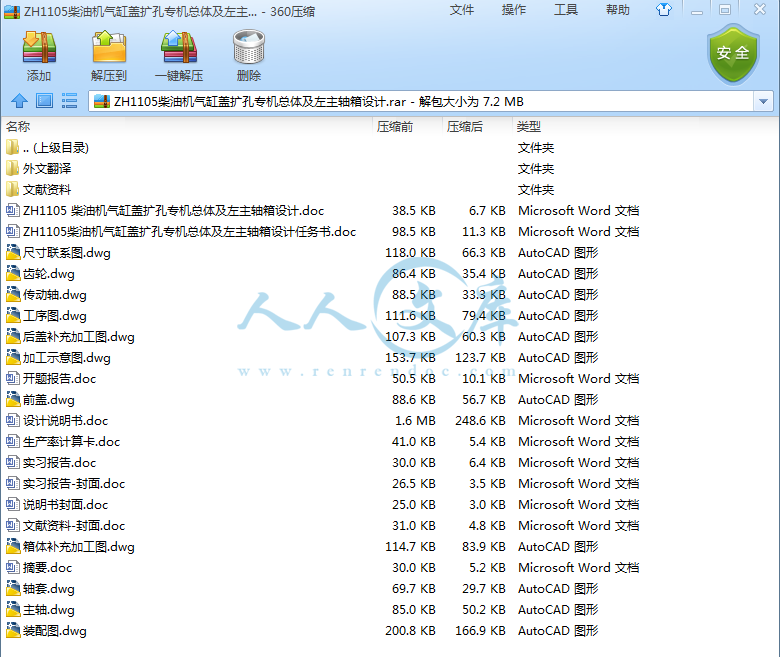Select the 外文翻译 folder
This screenshot has height=657, width=780.
point(390,169)
